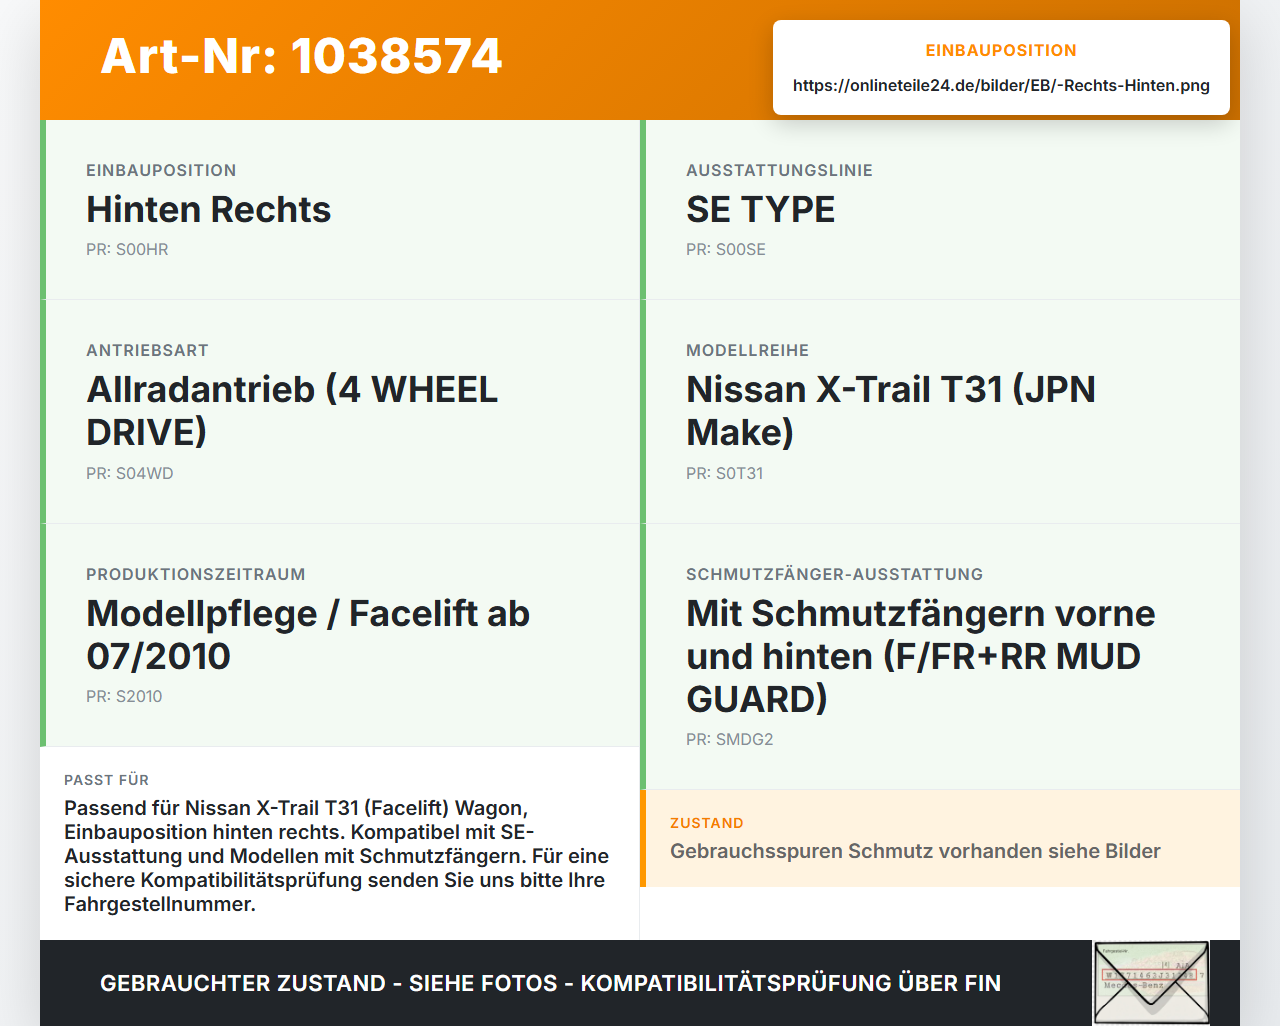
Task: Select Nissan X-Trail T31 (JPN Make) text
Action: click(891, 410)
